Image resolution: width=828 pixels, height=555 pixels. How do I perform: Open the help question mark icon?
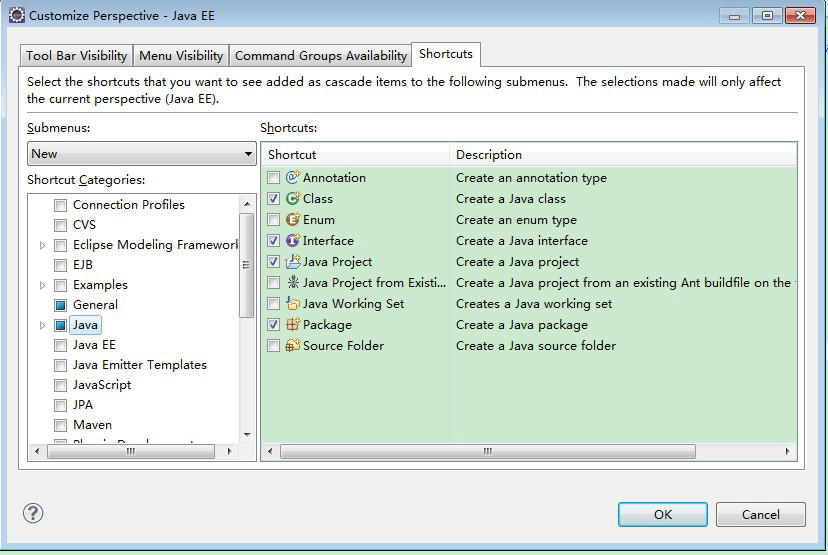pos(33,513)
